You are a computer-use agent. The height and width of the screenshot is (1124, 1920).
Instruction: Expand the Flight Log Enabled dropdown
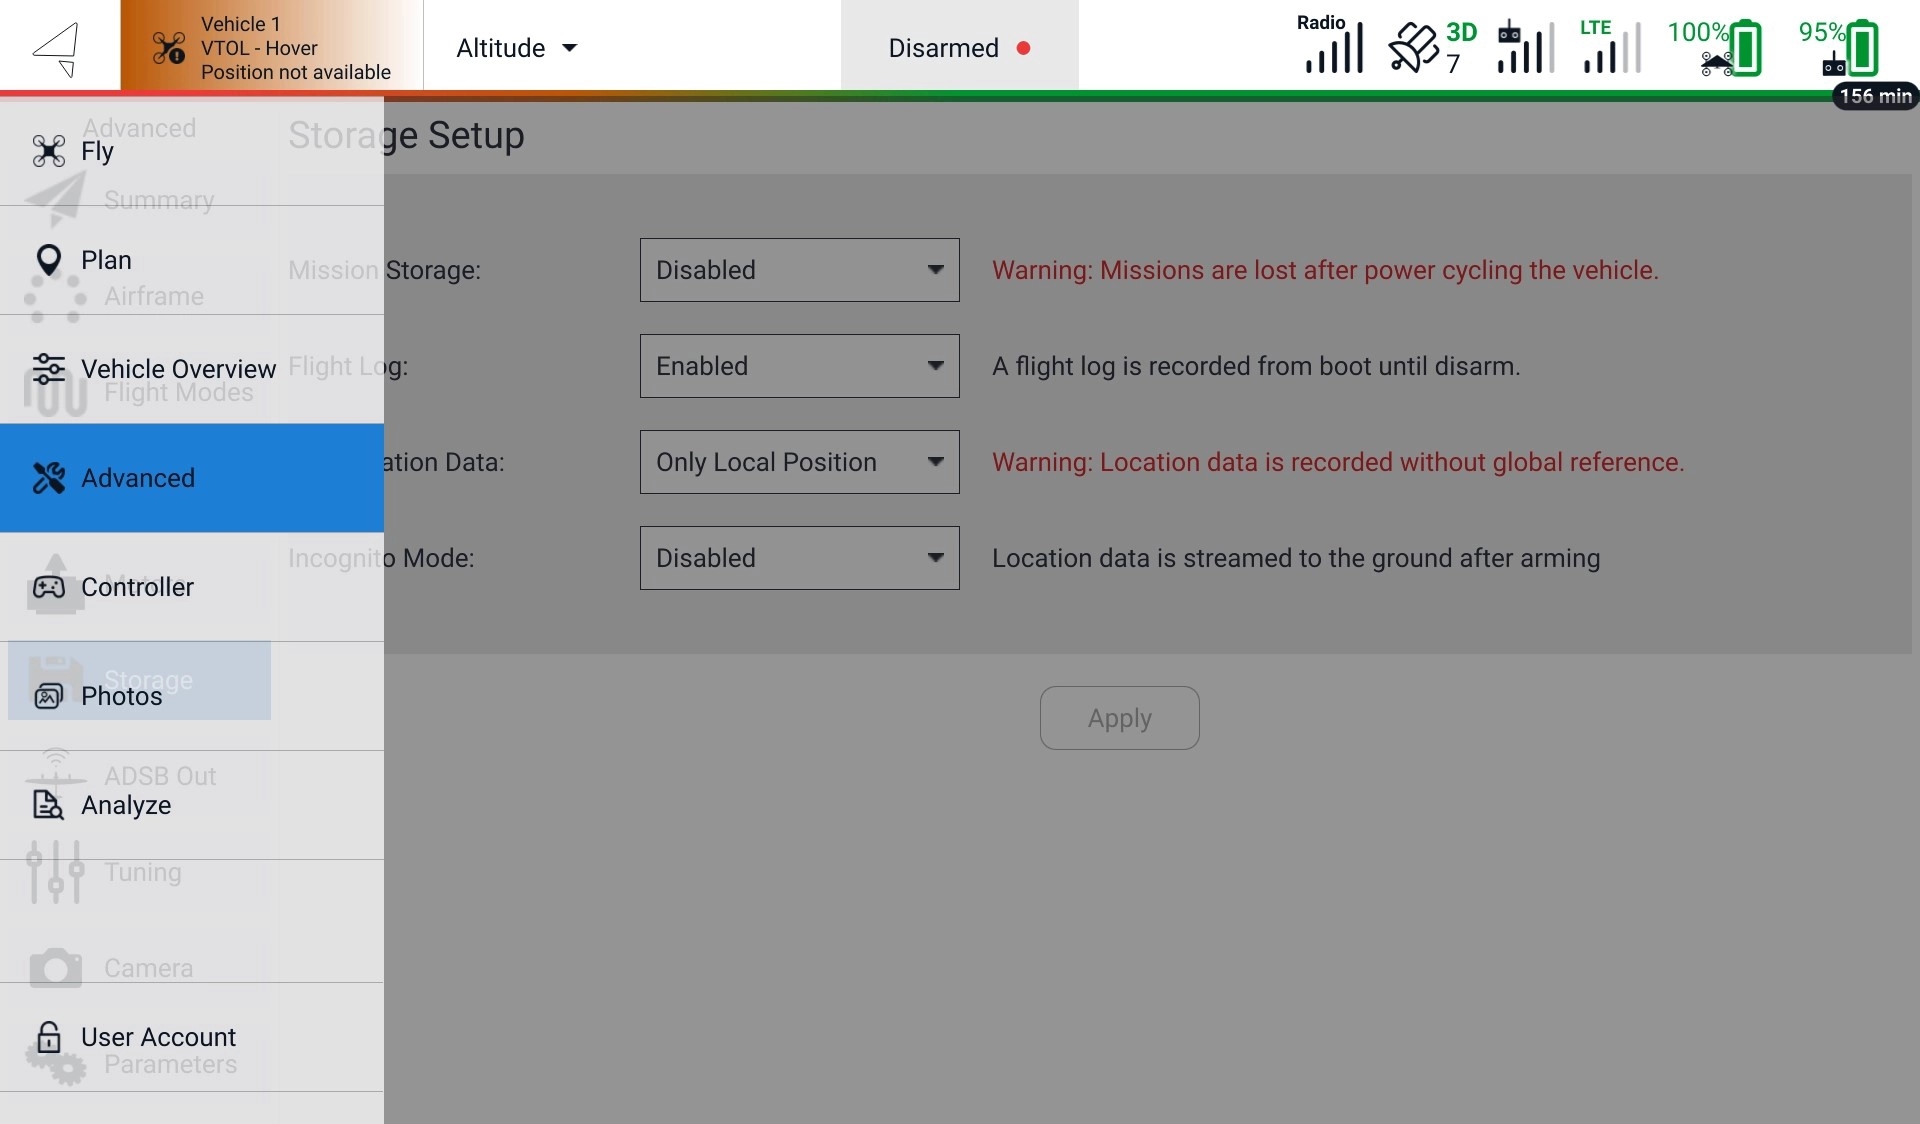[x=799, y=366]
